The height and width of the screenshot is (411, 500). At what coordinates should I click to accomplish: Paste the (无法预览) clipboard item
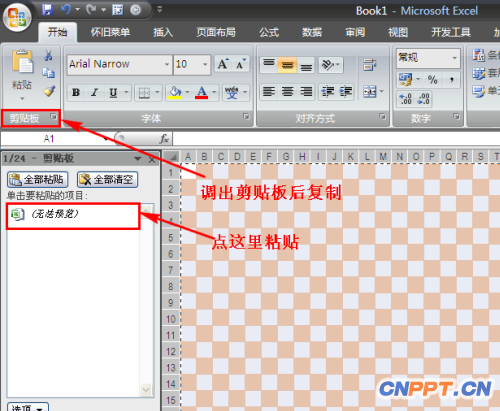point(73,216)
